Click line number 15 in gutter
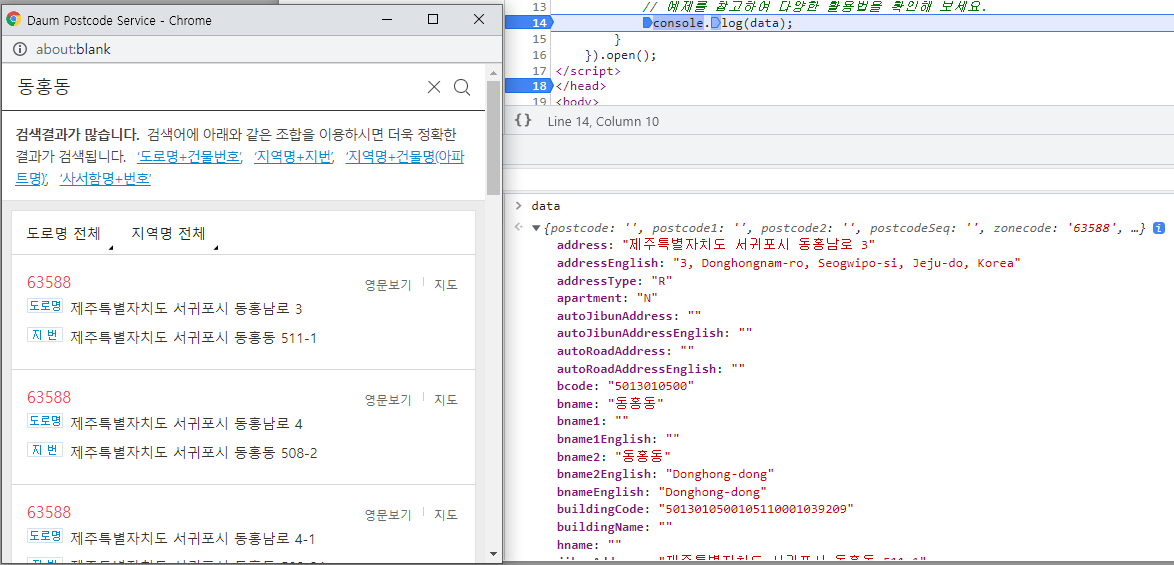The height and width of the screenshot is (565, 1174). [538, 40]
